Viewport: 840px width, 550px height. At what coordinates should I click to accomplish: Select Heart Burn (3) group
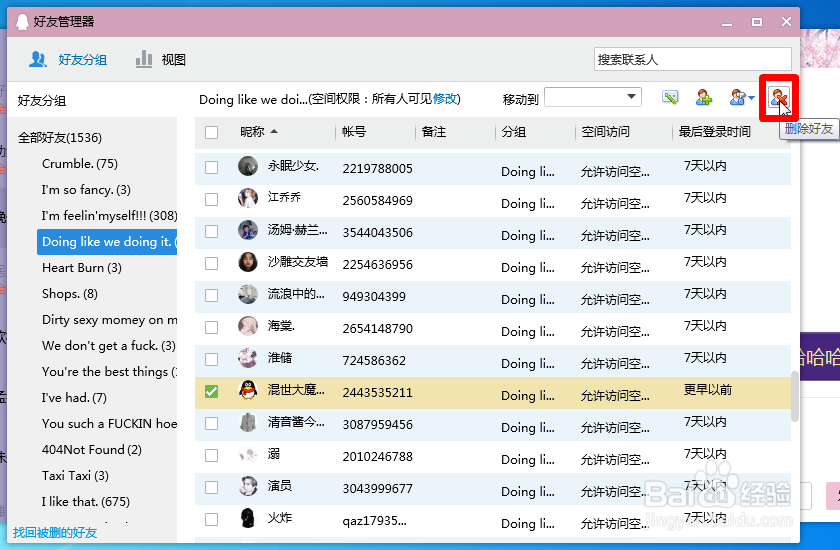click(82, 268)
